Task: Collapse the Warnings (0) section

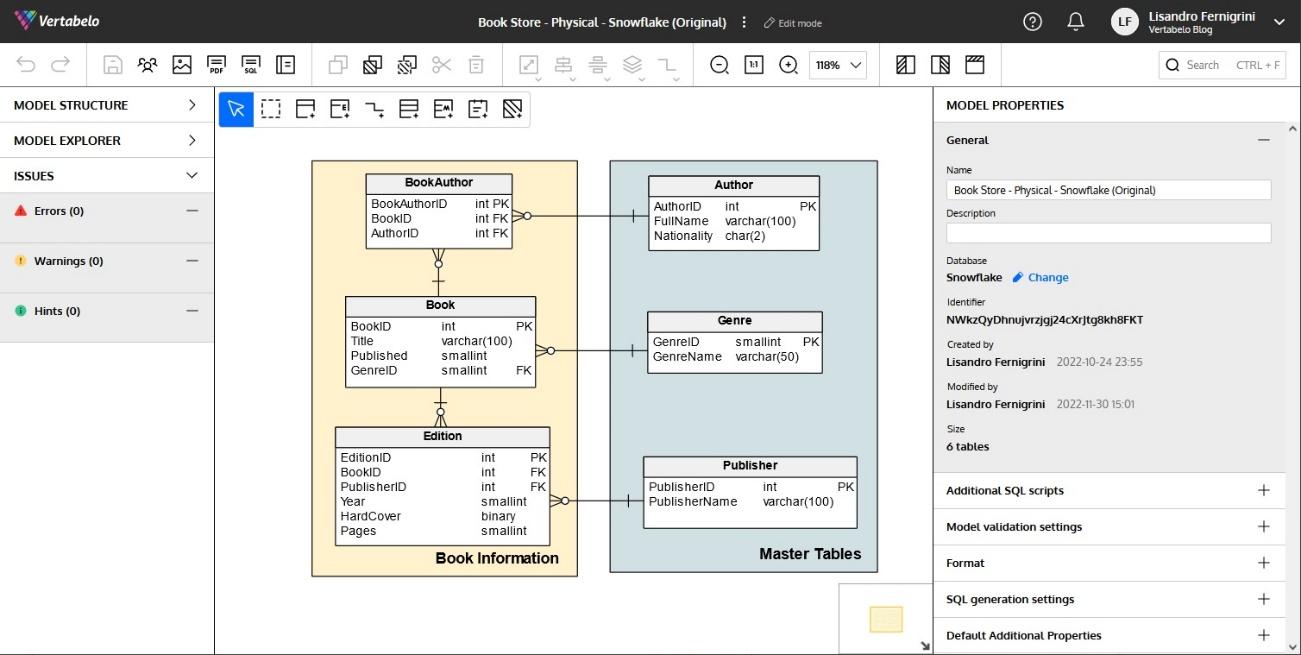Action: [x=192, y=261]
